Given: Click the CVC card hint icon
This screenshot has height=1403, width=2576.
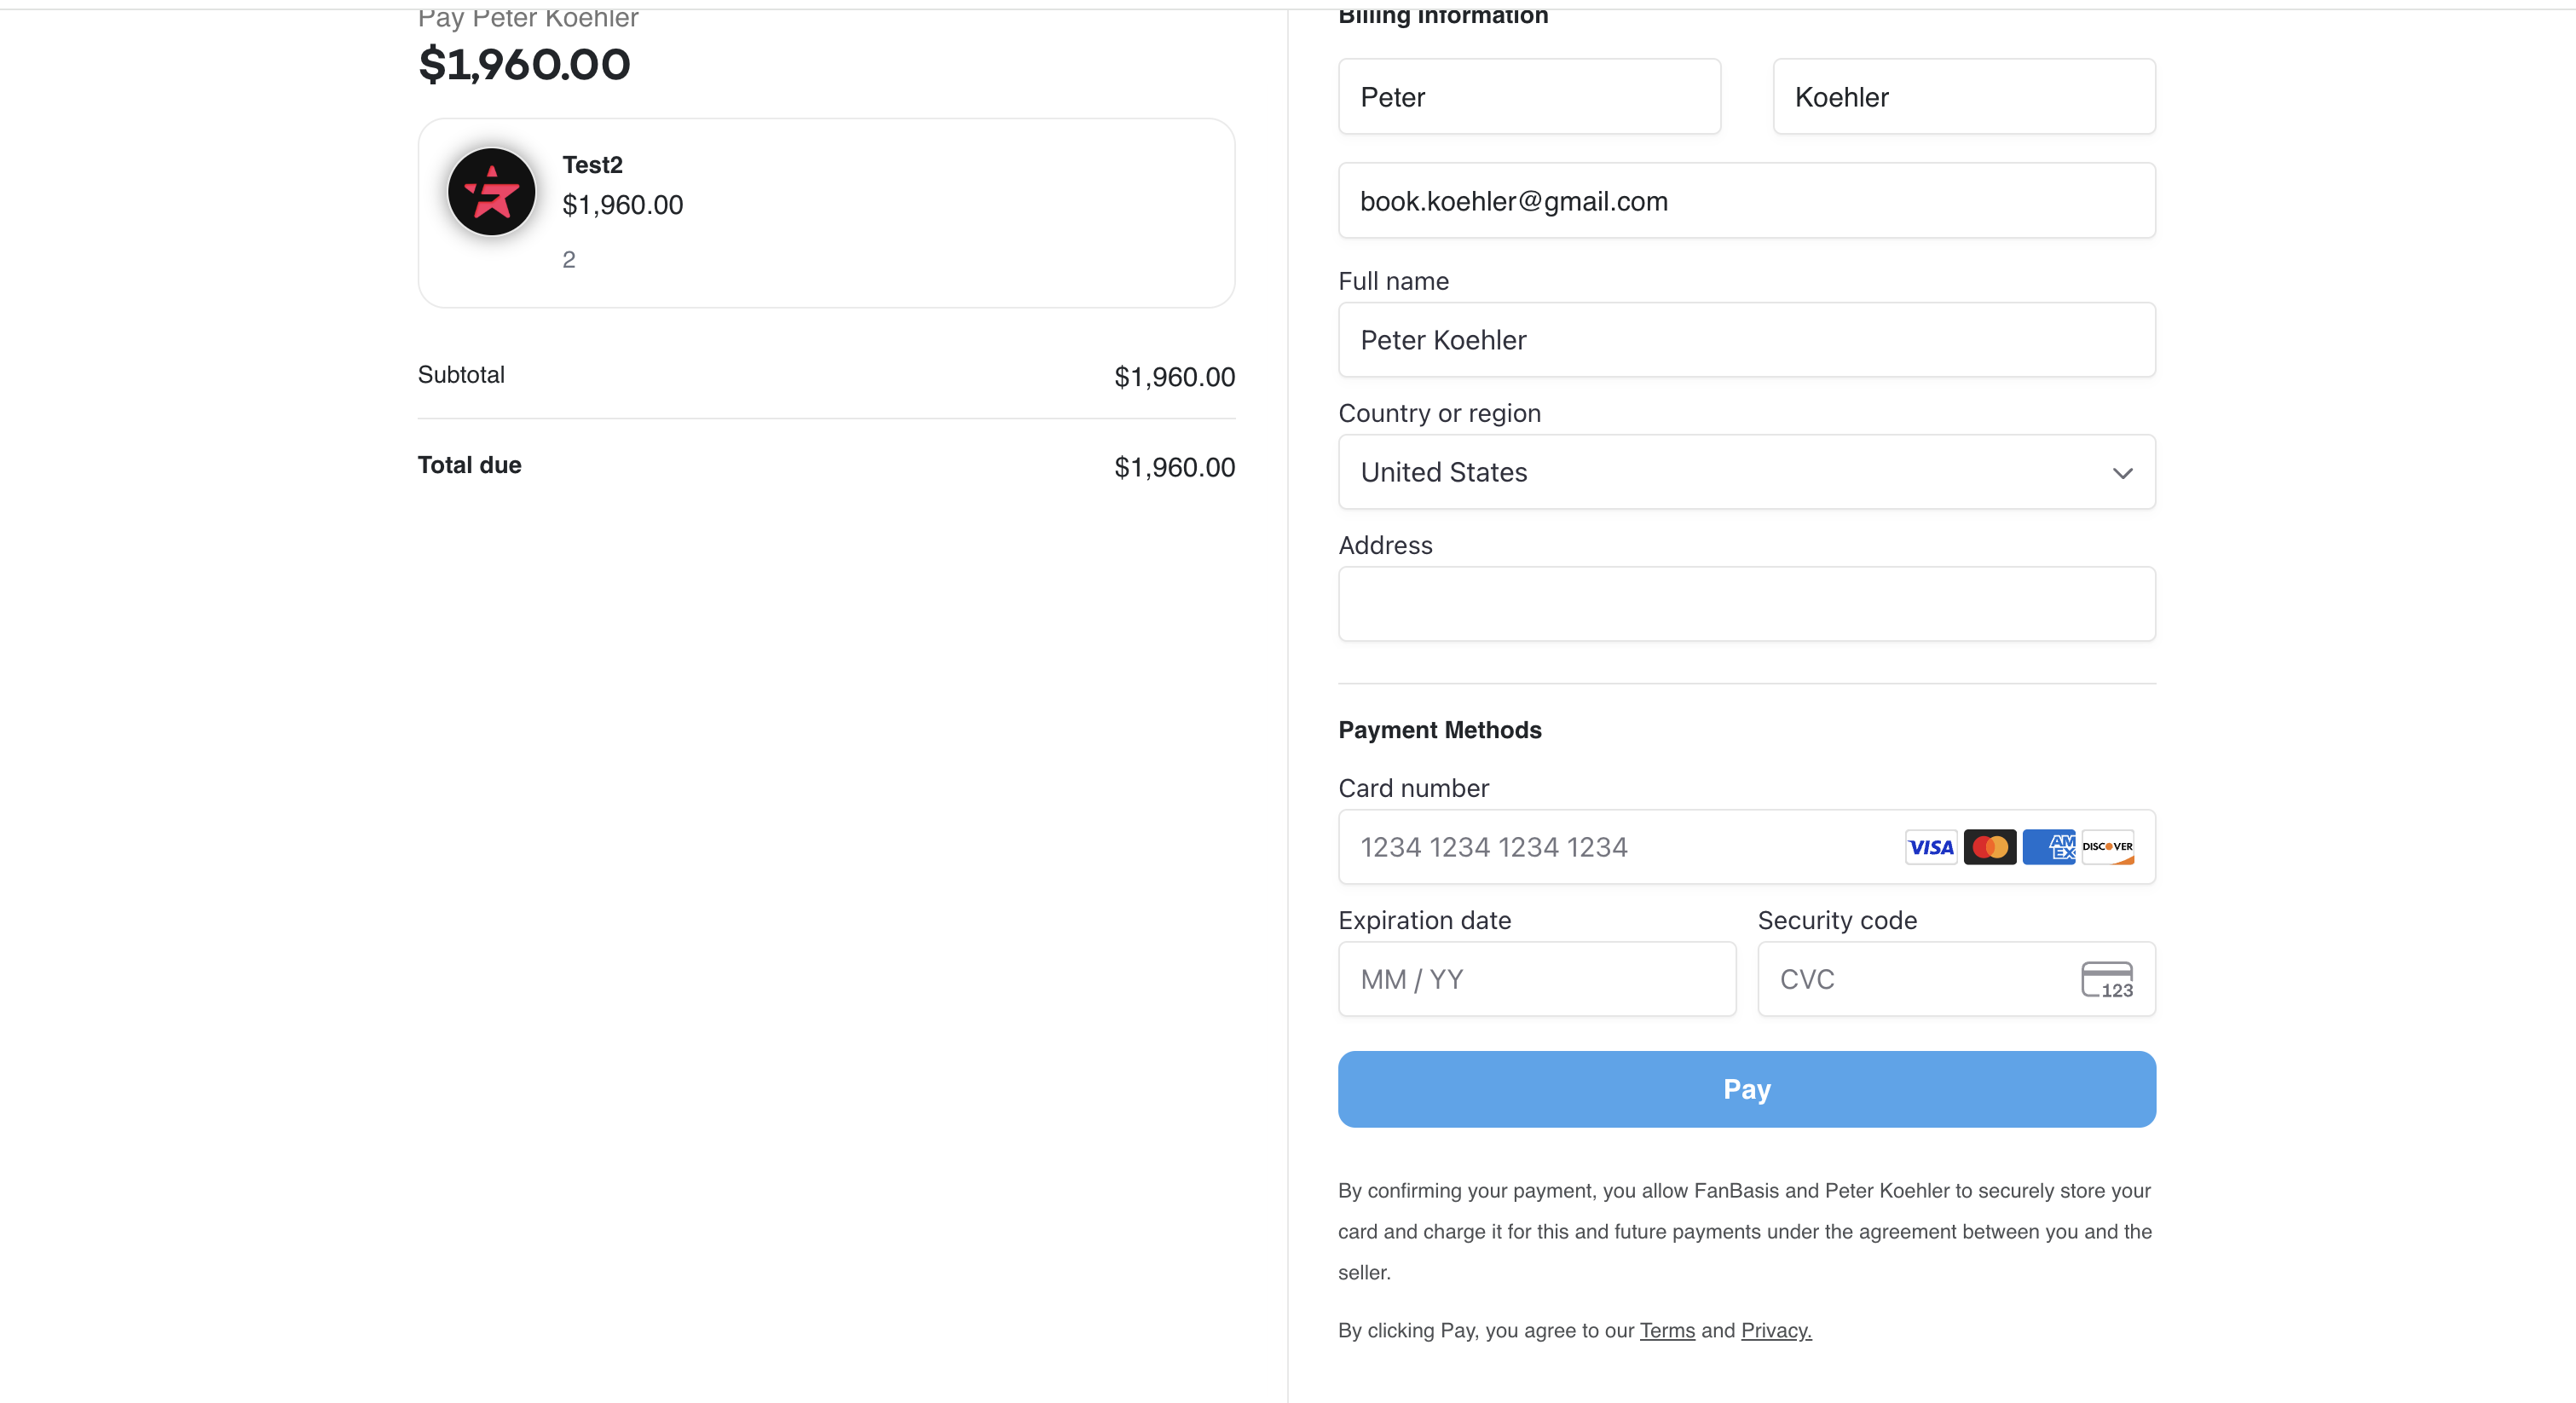Looking at the screenshot, I should 2106,979.
